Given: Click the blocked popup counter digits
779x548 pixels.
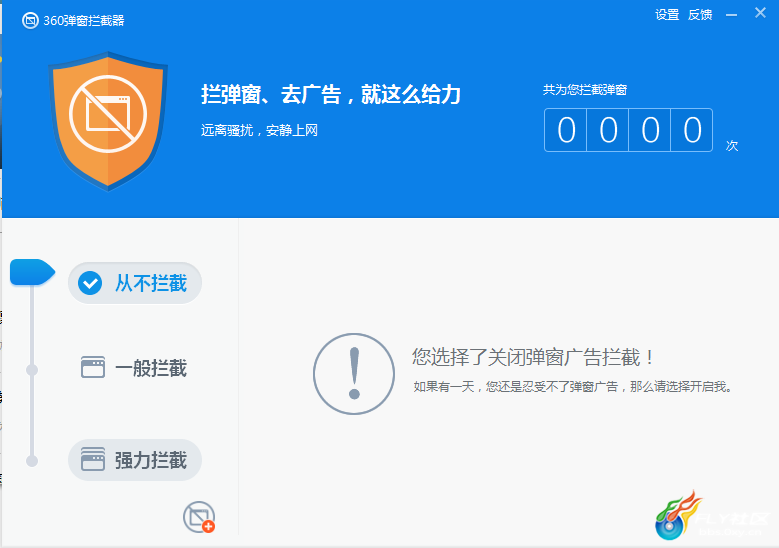Looking at the screenshot, I should [x=628, y=130].
